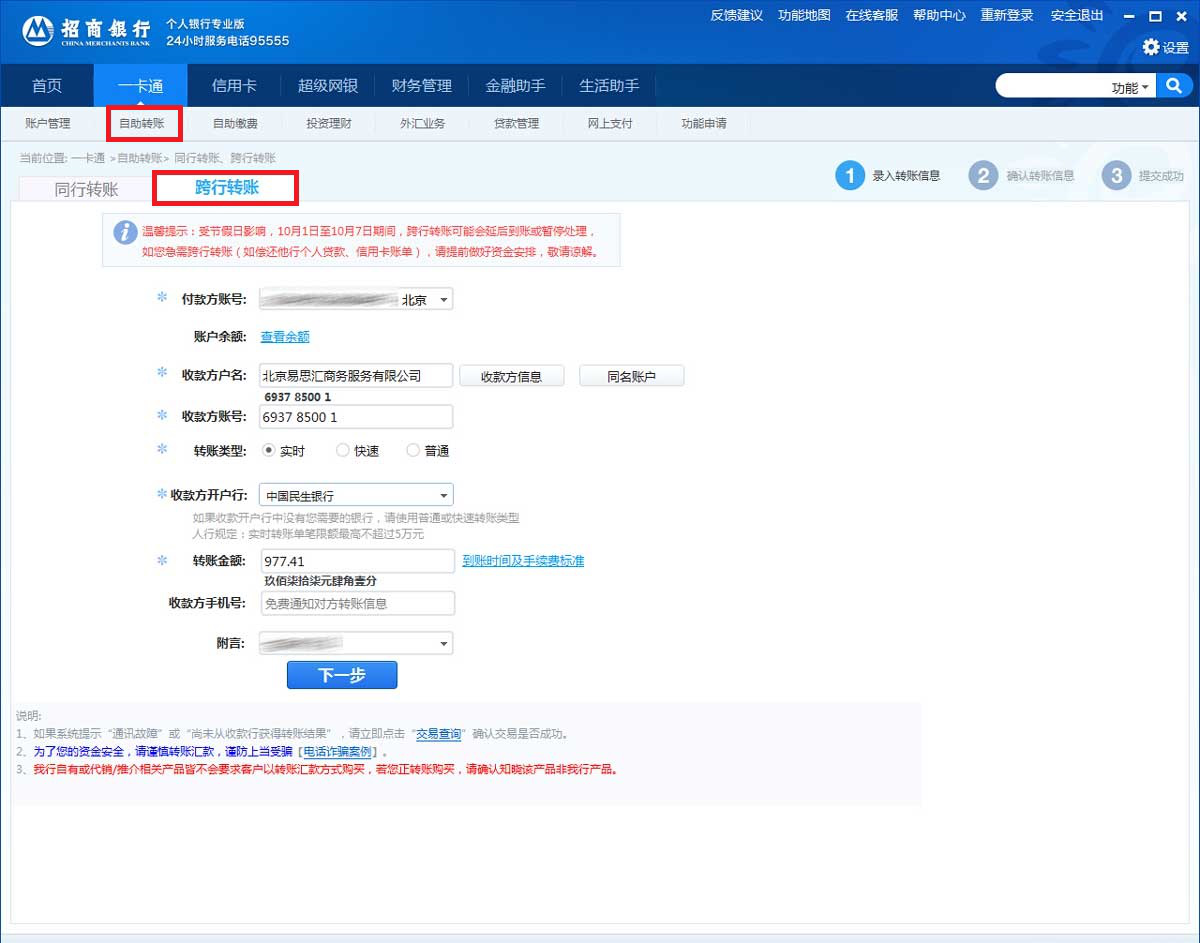Click the amount text 玖佰柒拾柒元肆角壹分
The image size is (1200, 943).
320,581
